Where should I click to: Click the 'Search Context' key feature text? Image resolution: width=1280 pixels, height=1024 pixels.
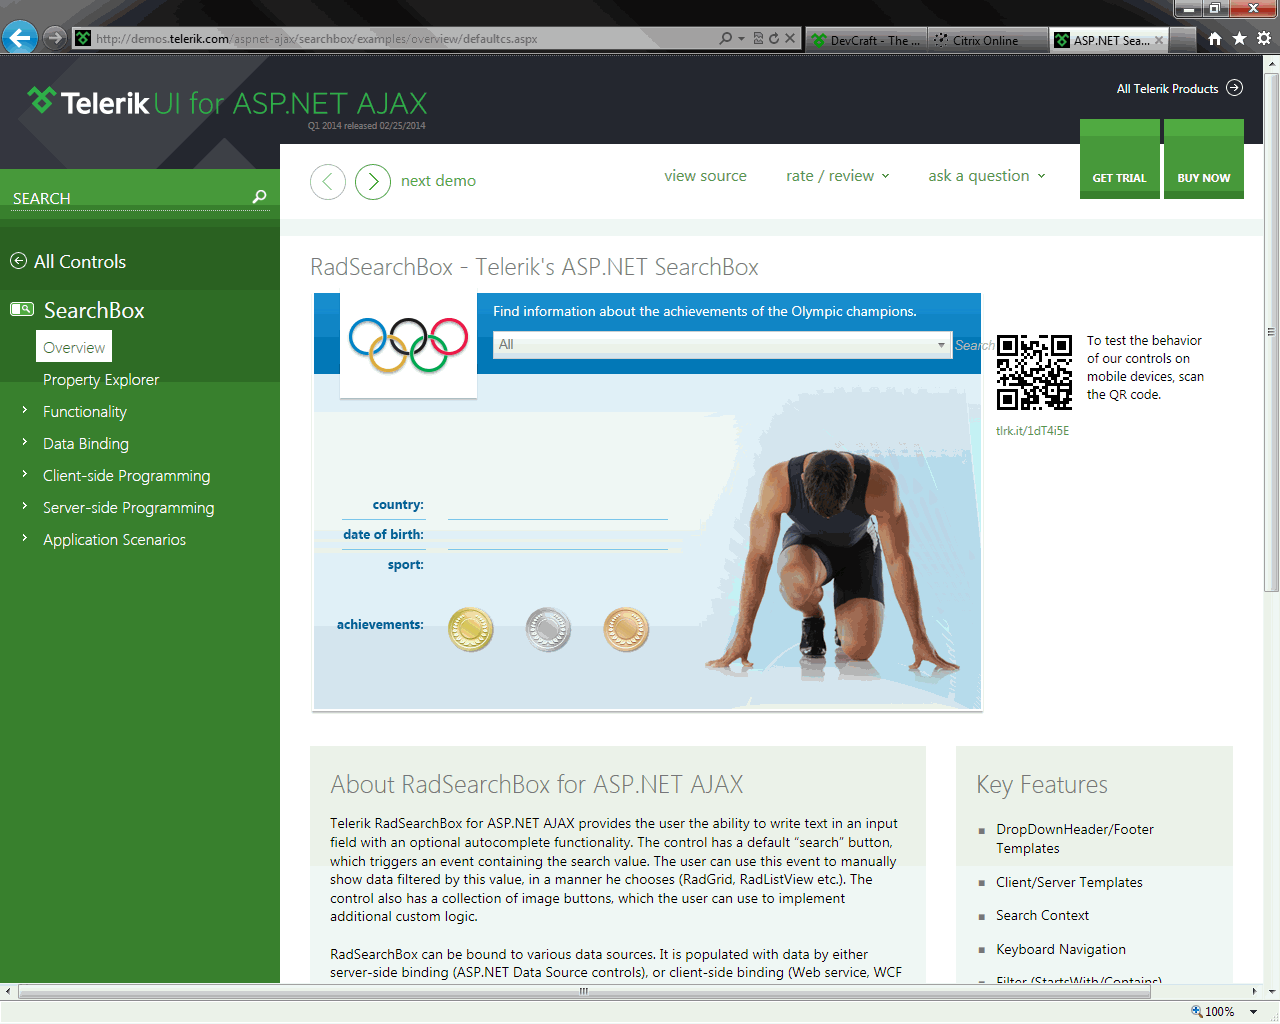click(x=1042, y=915)
